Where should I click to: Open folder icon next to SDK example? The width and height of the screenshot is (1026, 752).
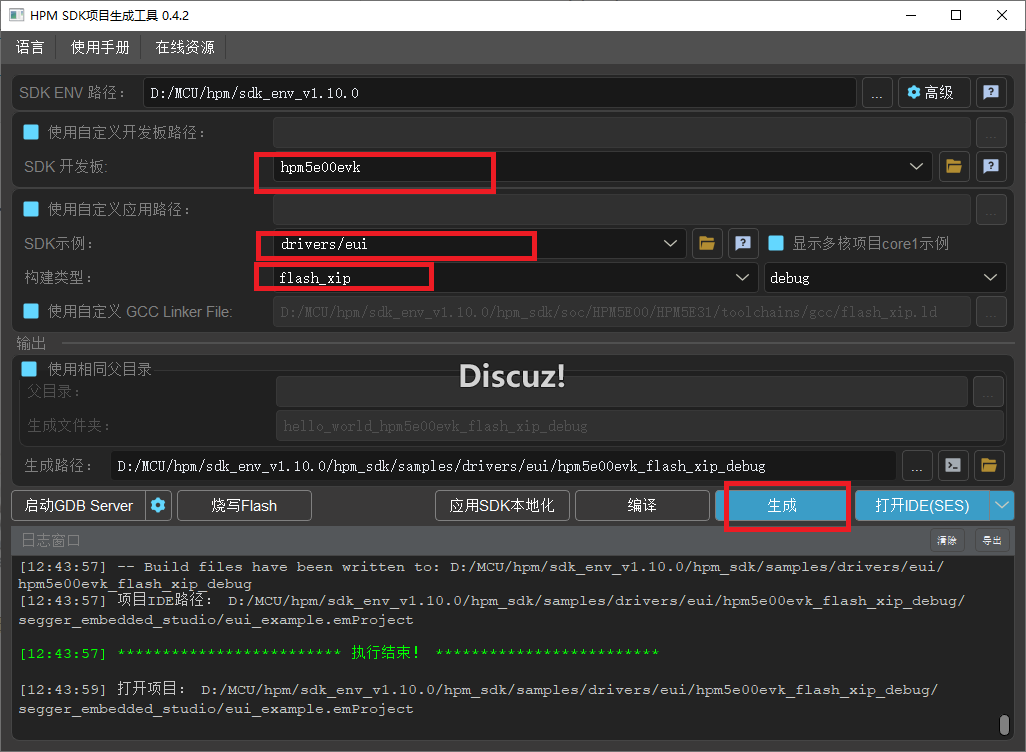[707, 243]
